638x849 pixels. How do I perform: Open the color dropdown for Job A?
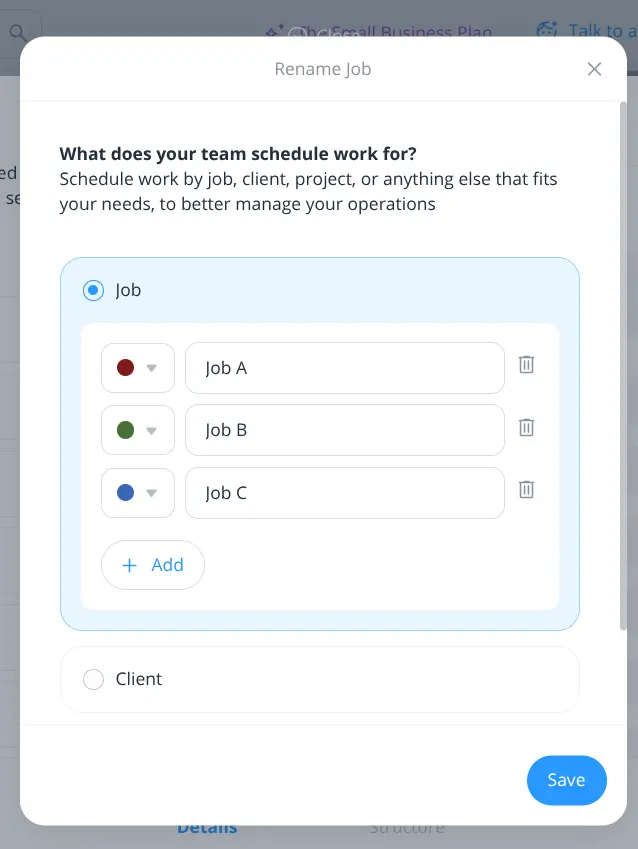click(150, 367)
